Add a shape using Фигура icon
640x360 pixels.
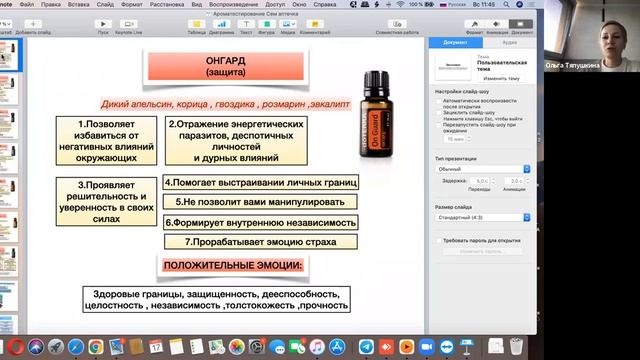(267, 24)
